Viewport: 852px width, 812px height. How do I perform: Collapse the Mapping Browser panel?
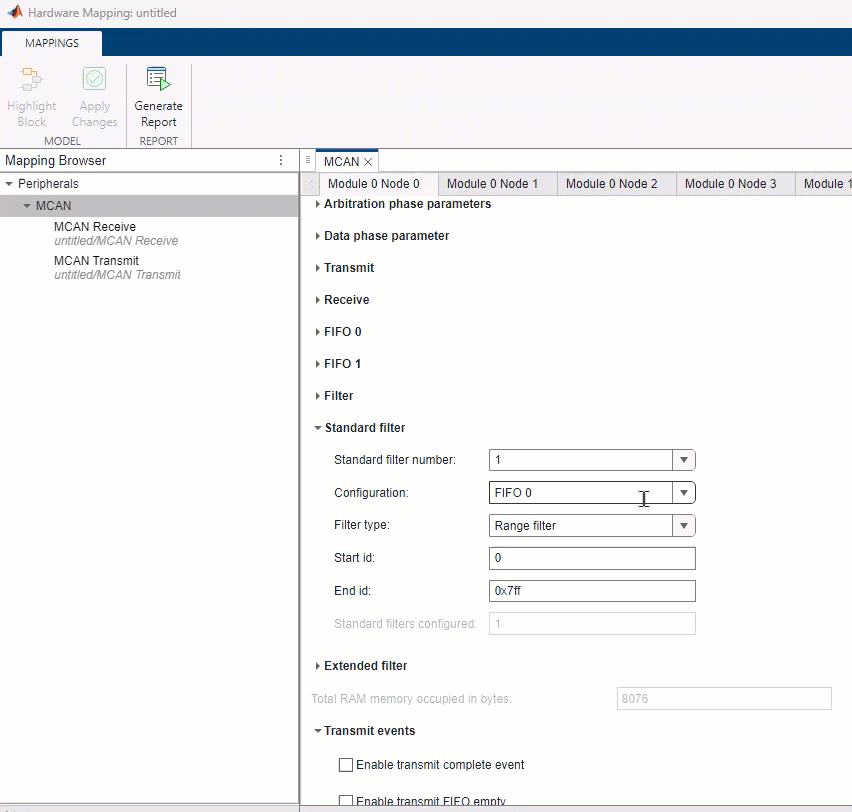307,160
